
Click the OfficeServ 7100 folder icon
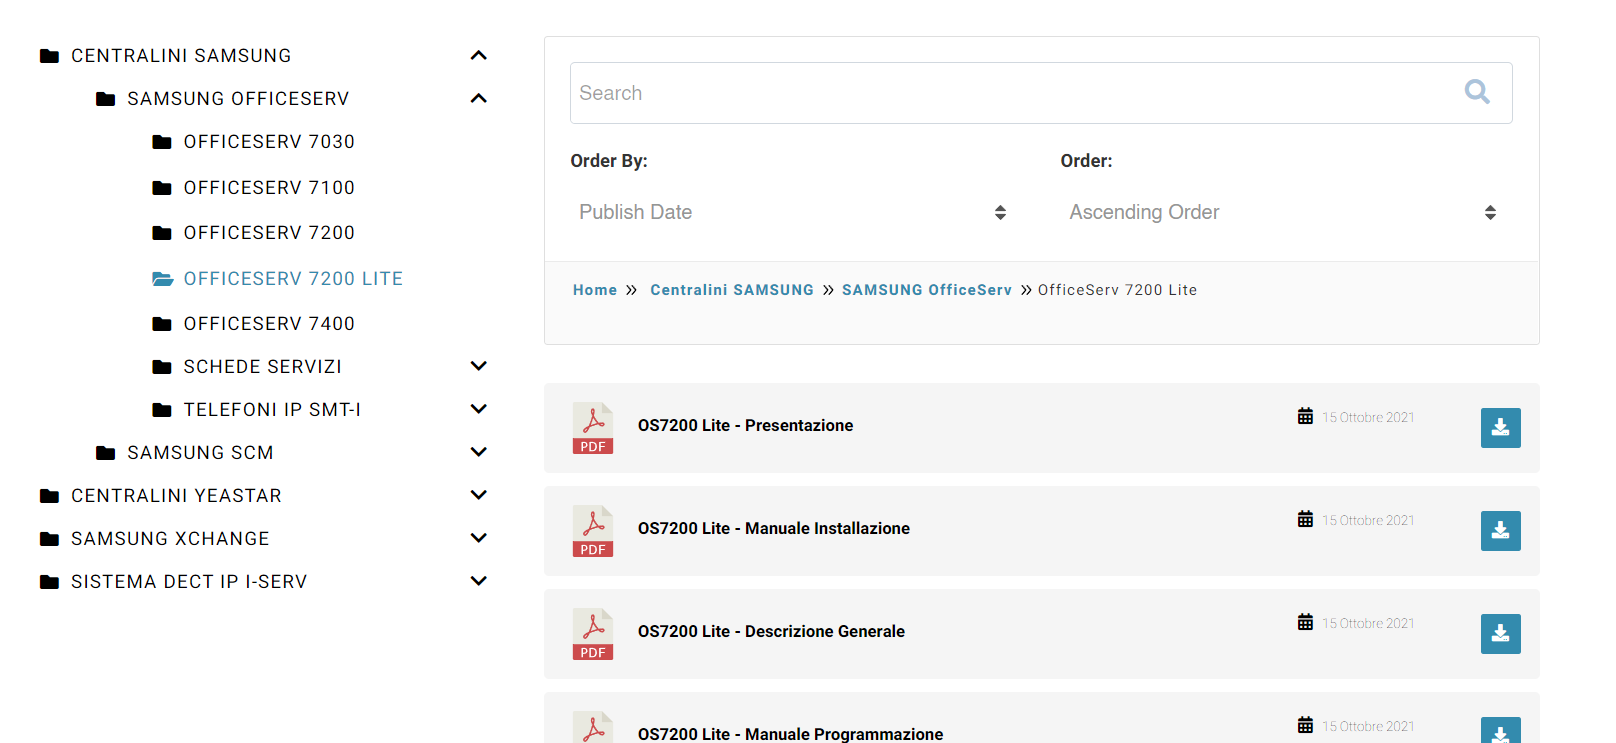click(162, 188)
